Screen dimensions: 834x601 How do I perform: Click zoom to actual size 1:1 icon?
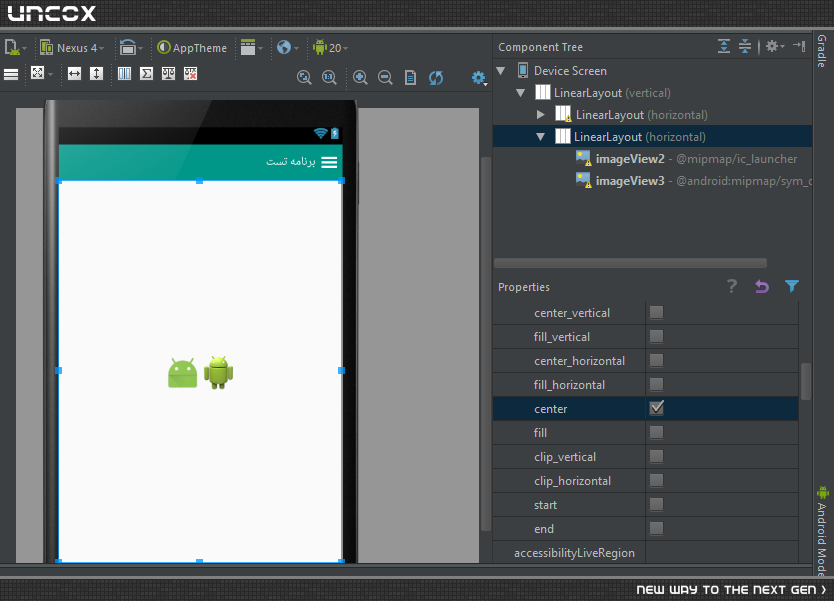point(329,78)
